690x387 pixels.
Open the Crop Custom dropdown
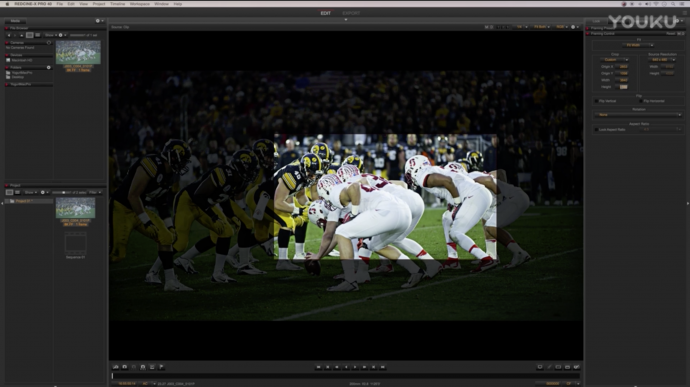tap(615, 60)
